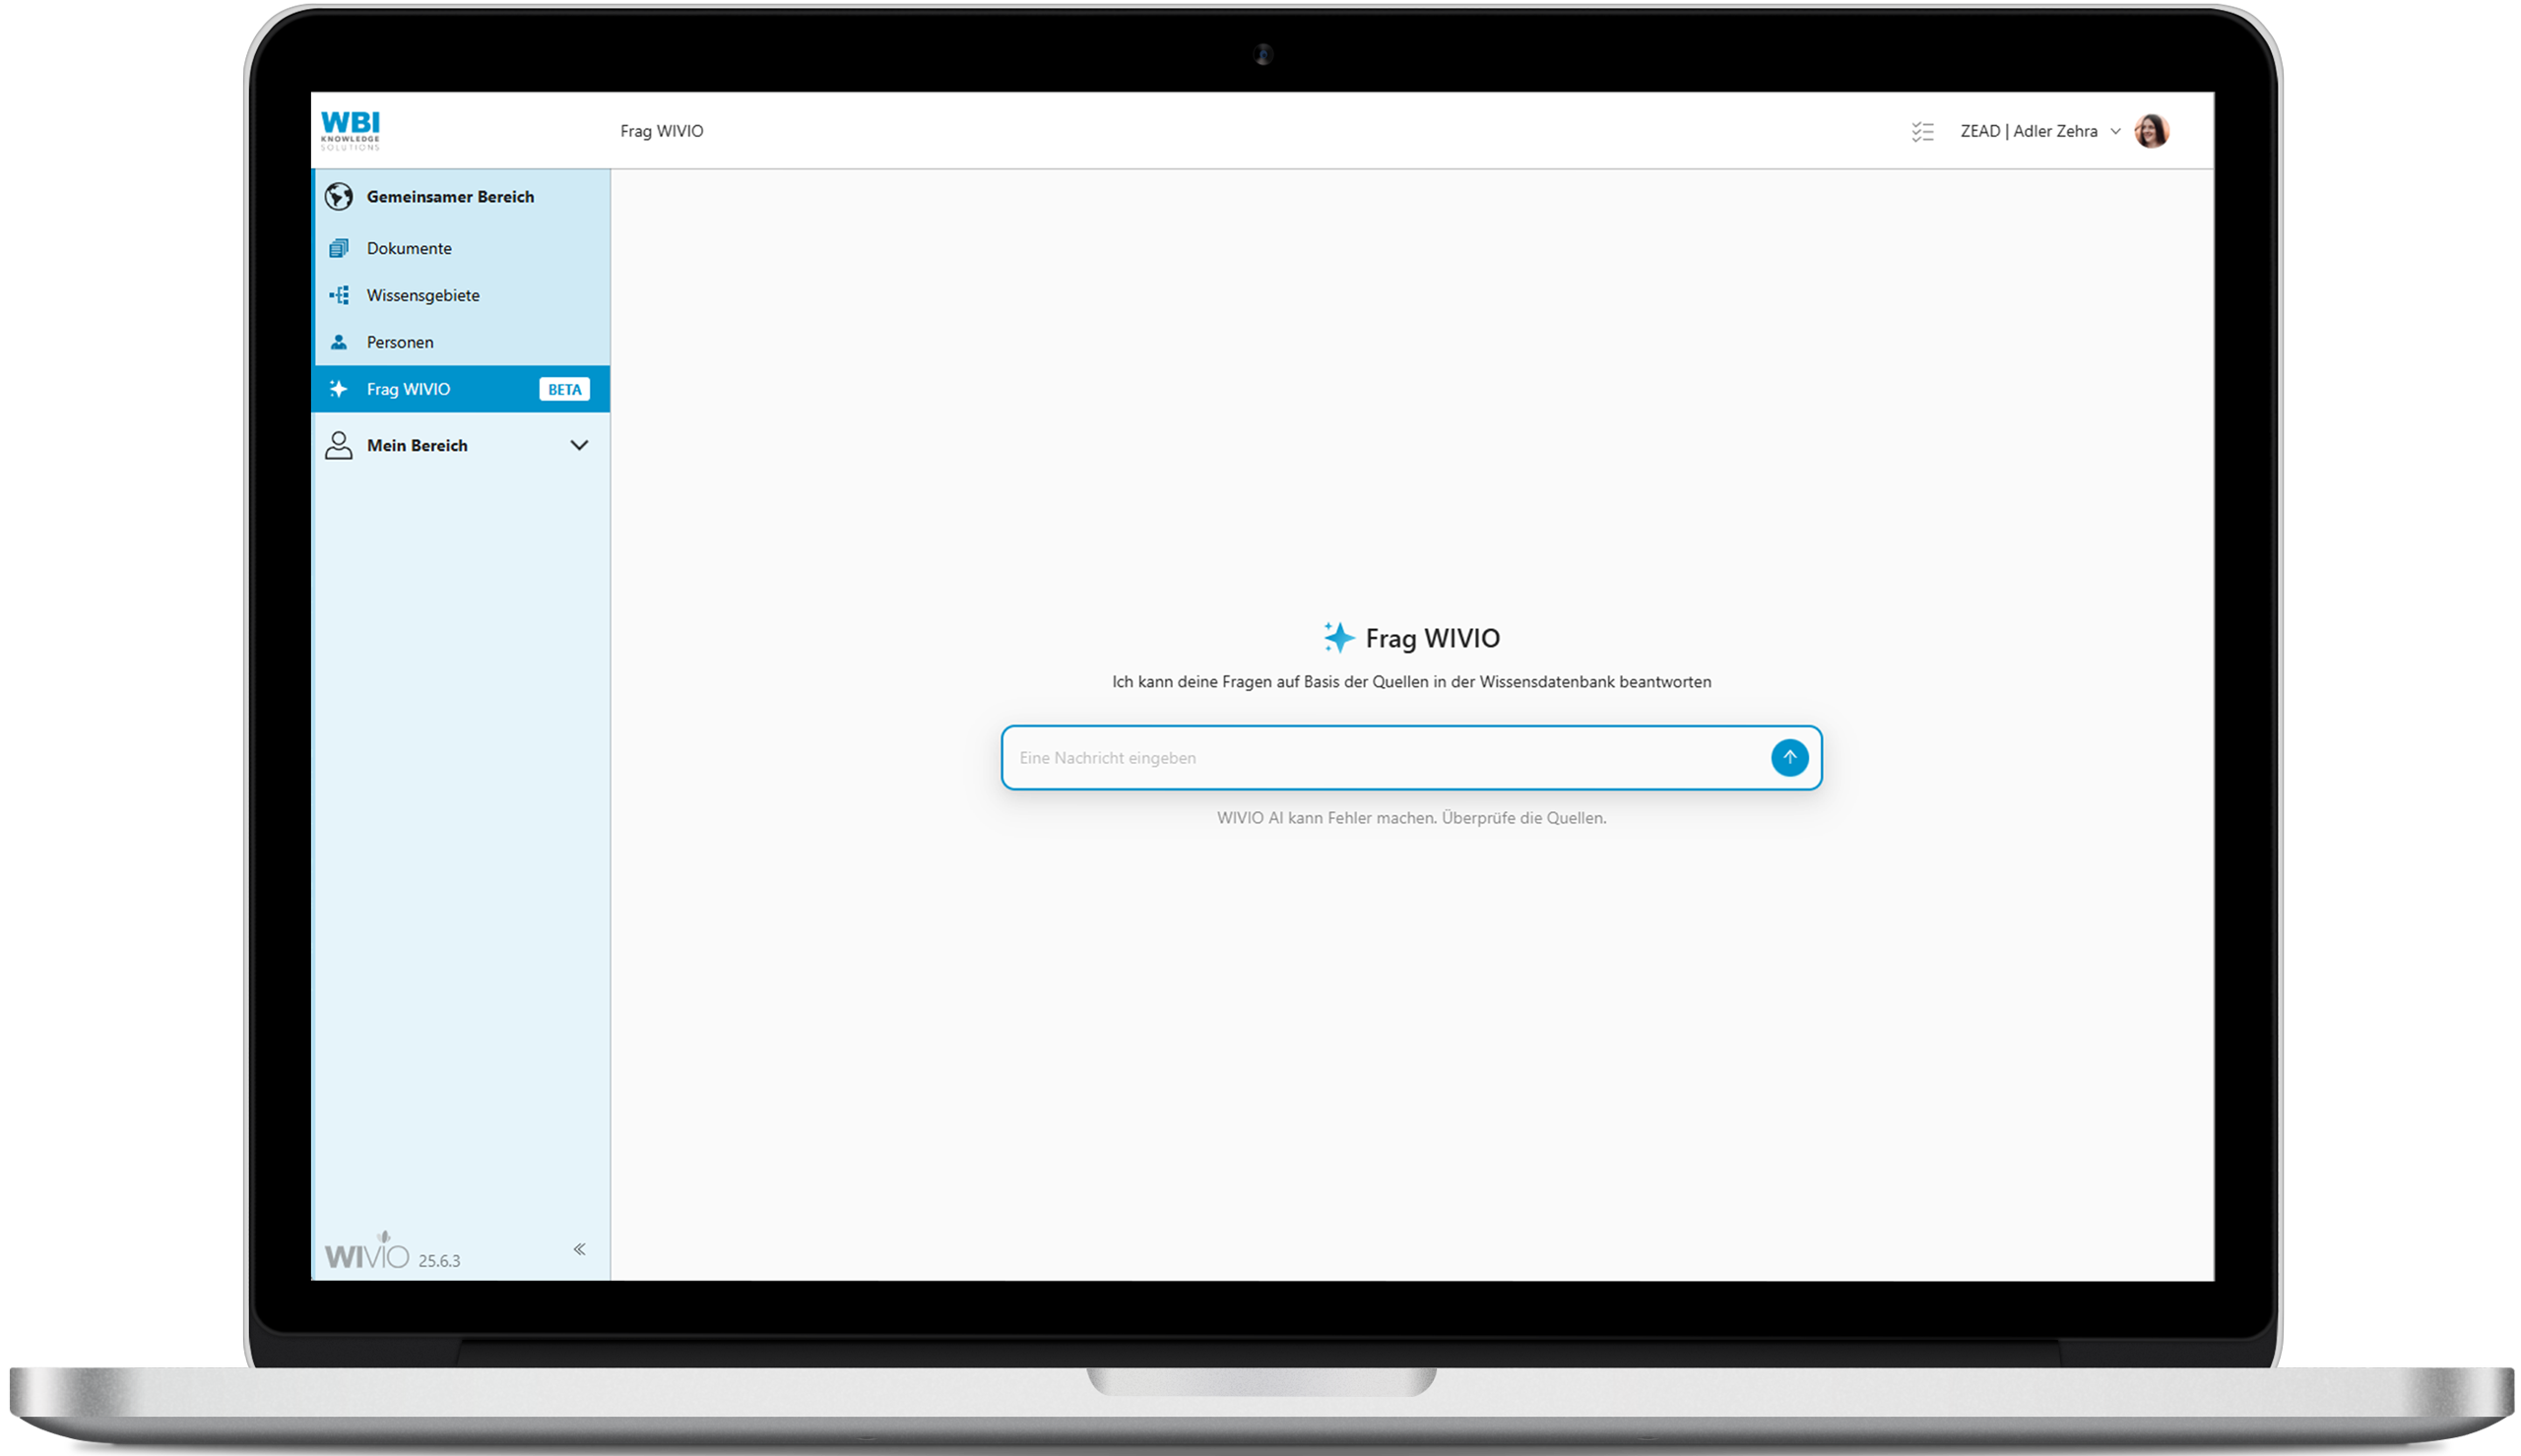Click the send arrow button

tap(1789, 758)
